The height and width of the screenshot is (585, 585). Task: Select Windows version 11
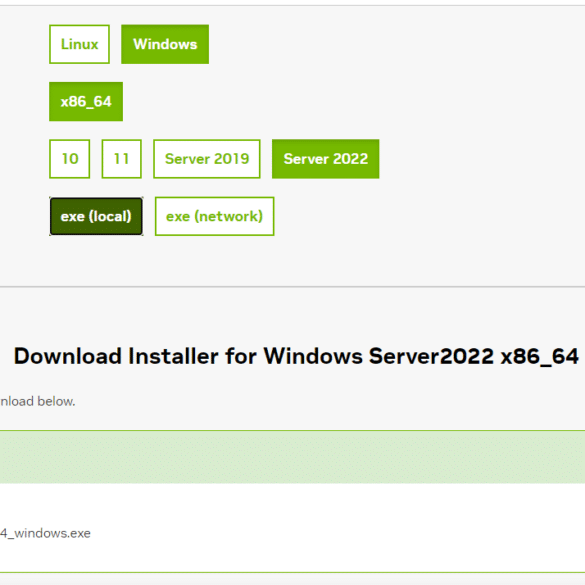click(122, 159)
